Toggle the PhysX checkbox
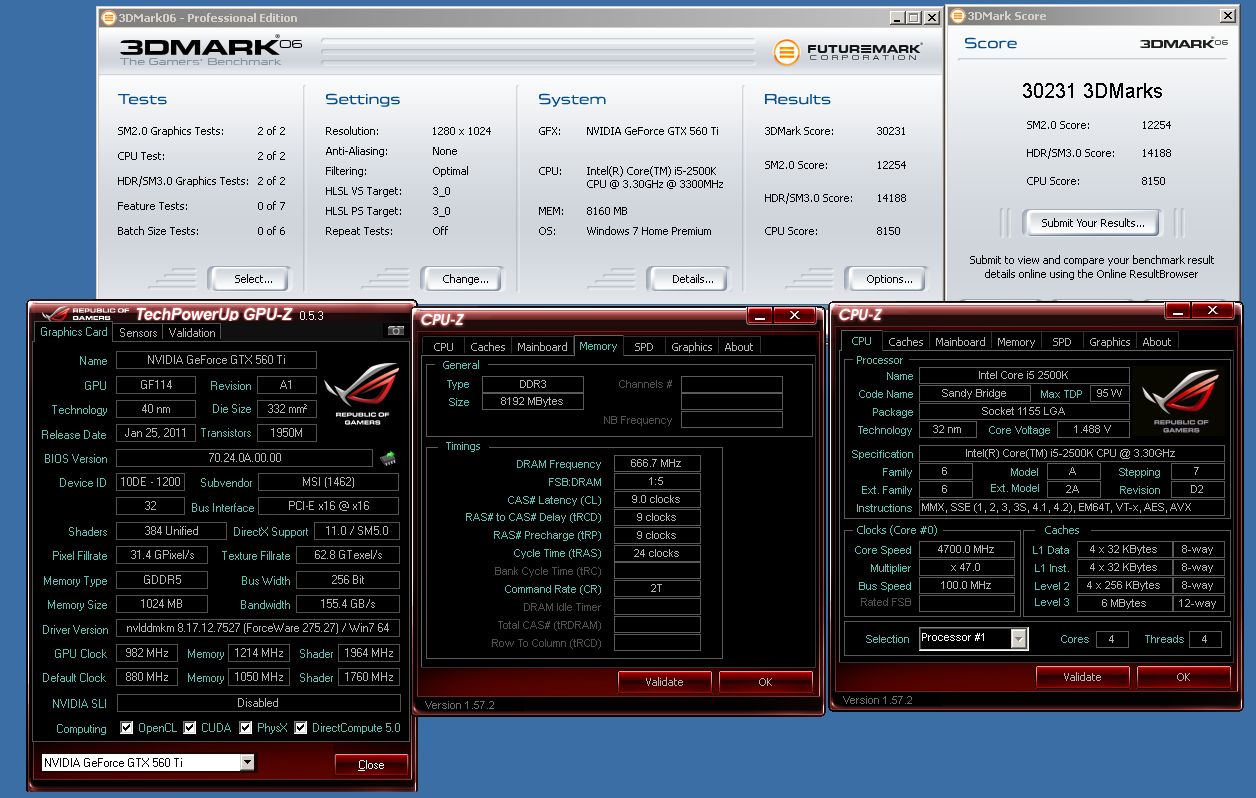This screenshot has width=1256, height=798. [246, 728]
